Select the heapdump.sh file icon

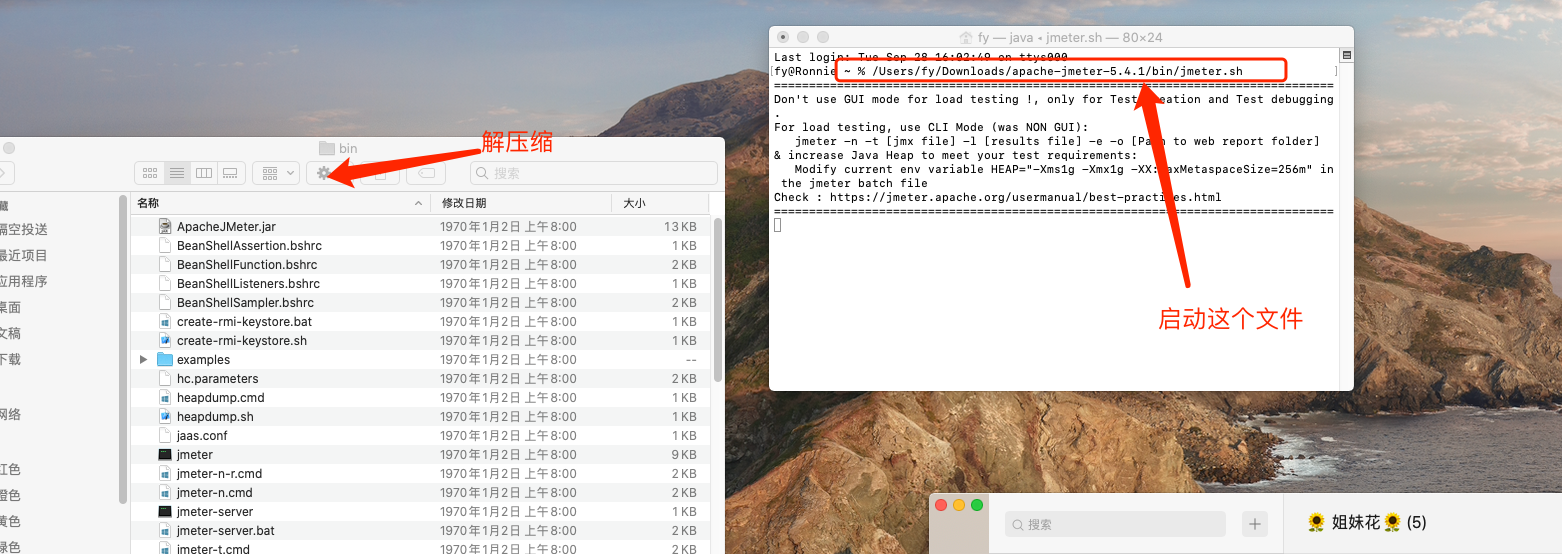[165, 417]
